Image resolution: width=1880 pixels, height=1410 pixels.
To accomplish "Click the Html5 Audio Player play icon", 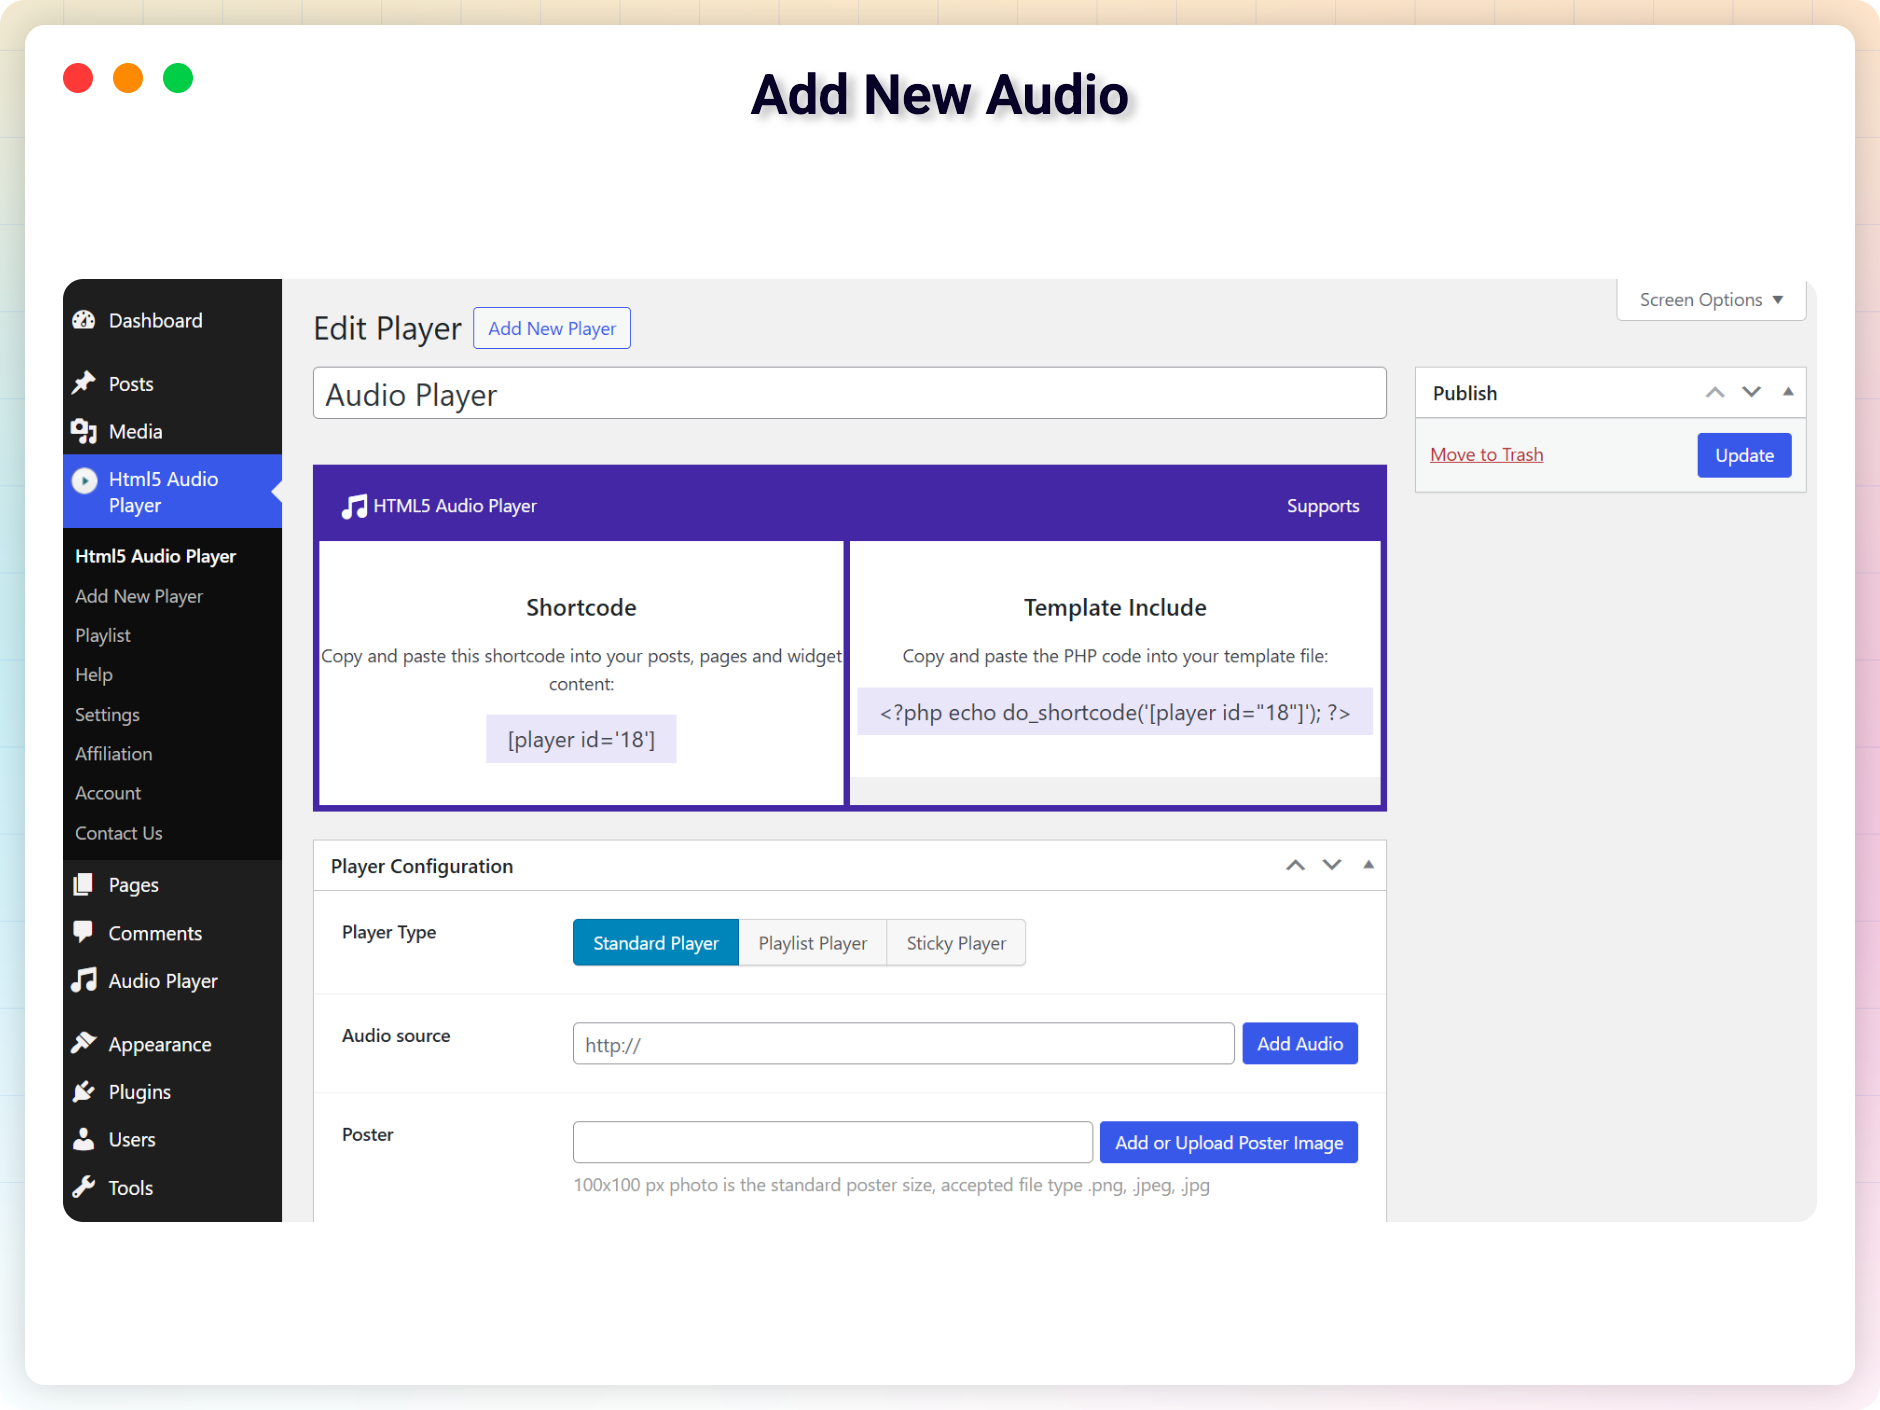I will pos(84,480).
